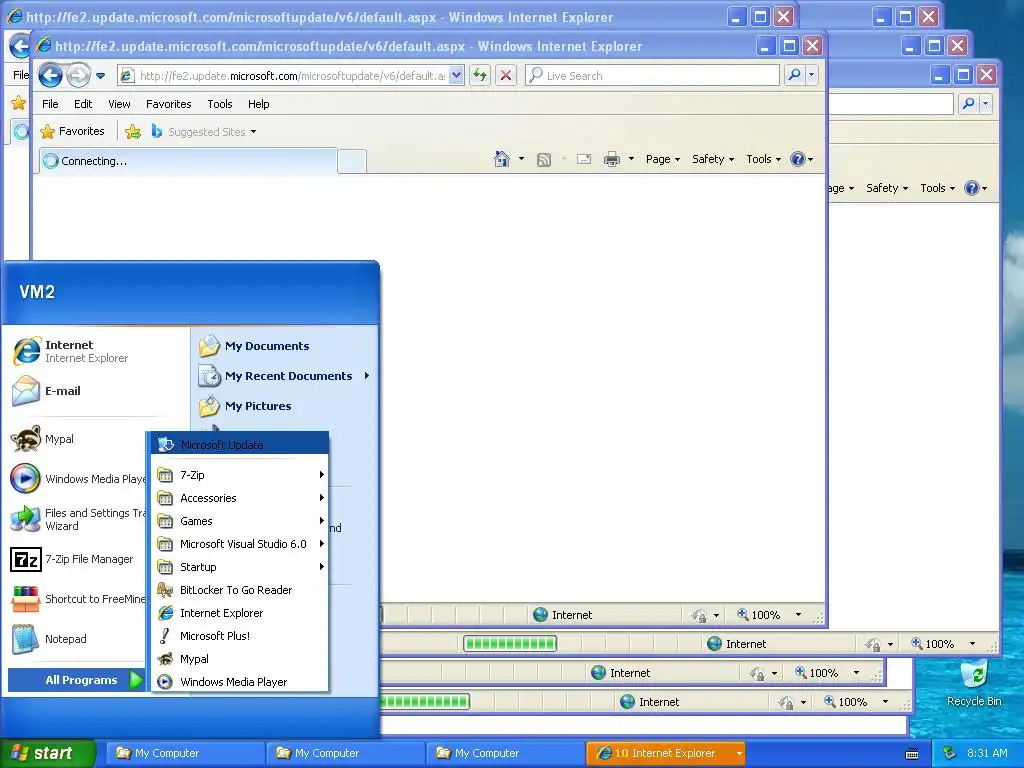
Task: Open Files and Settings Transfer Wizard
Action: tap(77, 519)
